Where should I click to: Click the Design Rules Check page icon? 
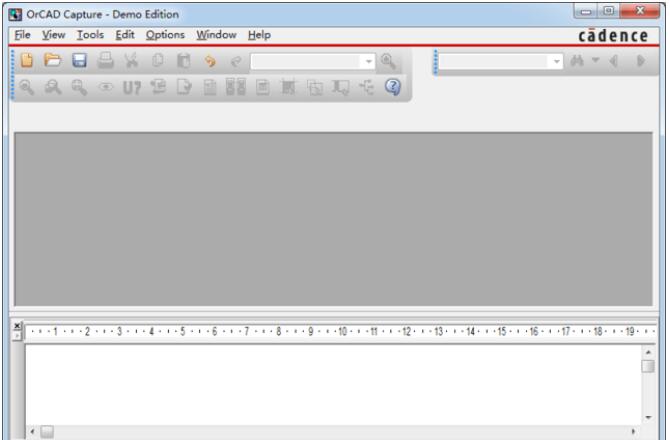(184, 87)
